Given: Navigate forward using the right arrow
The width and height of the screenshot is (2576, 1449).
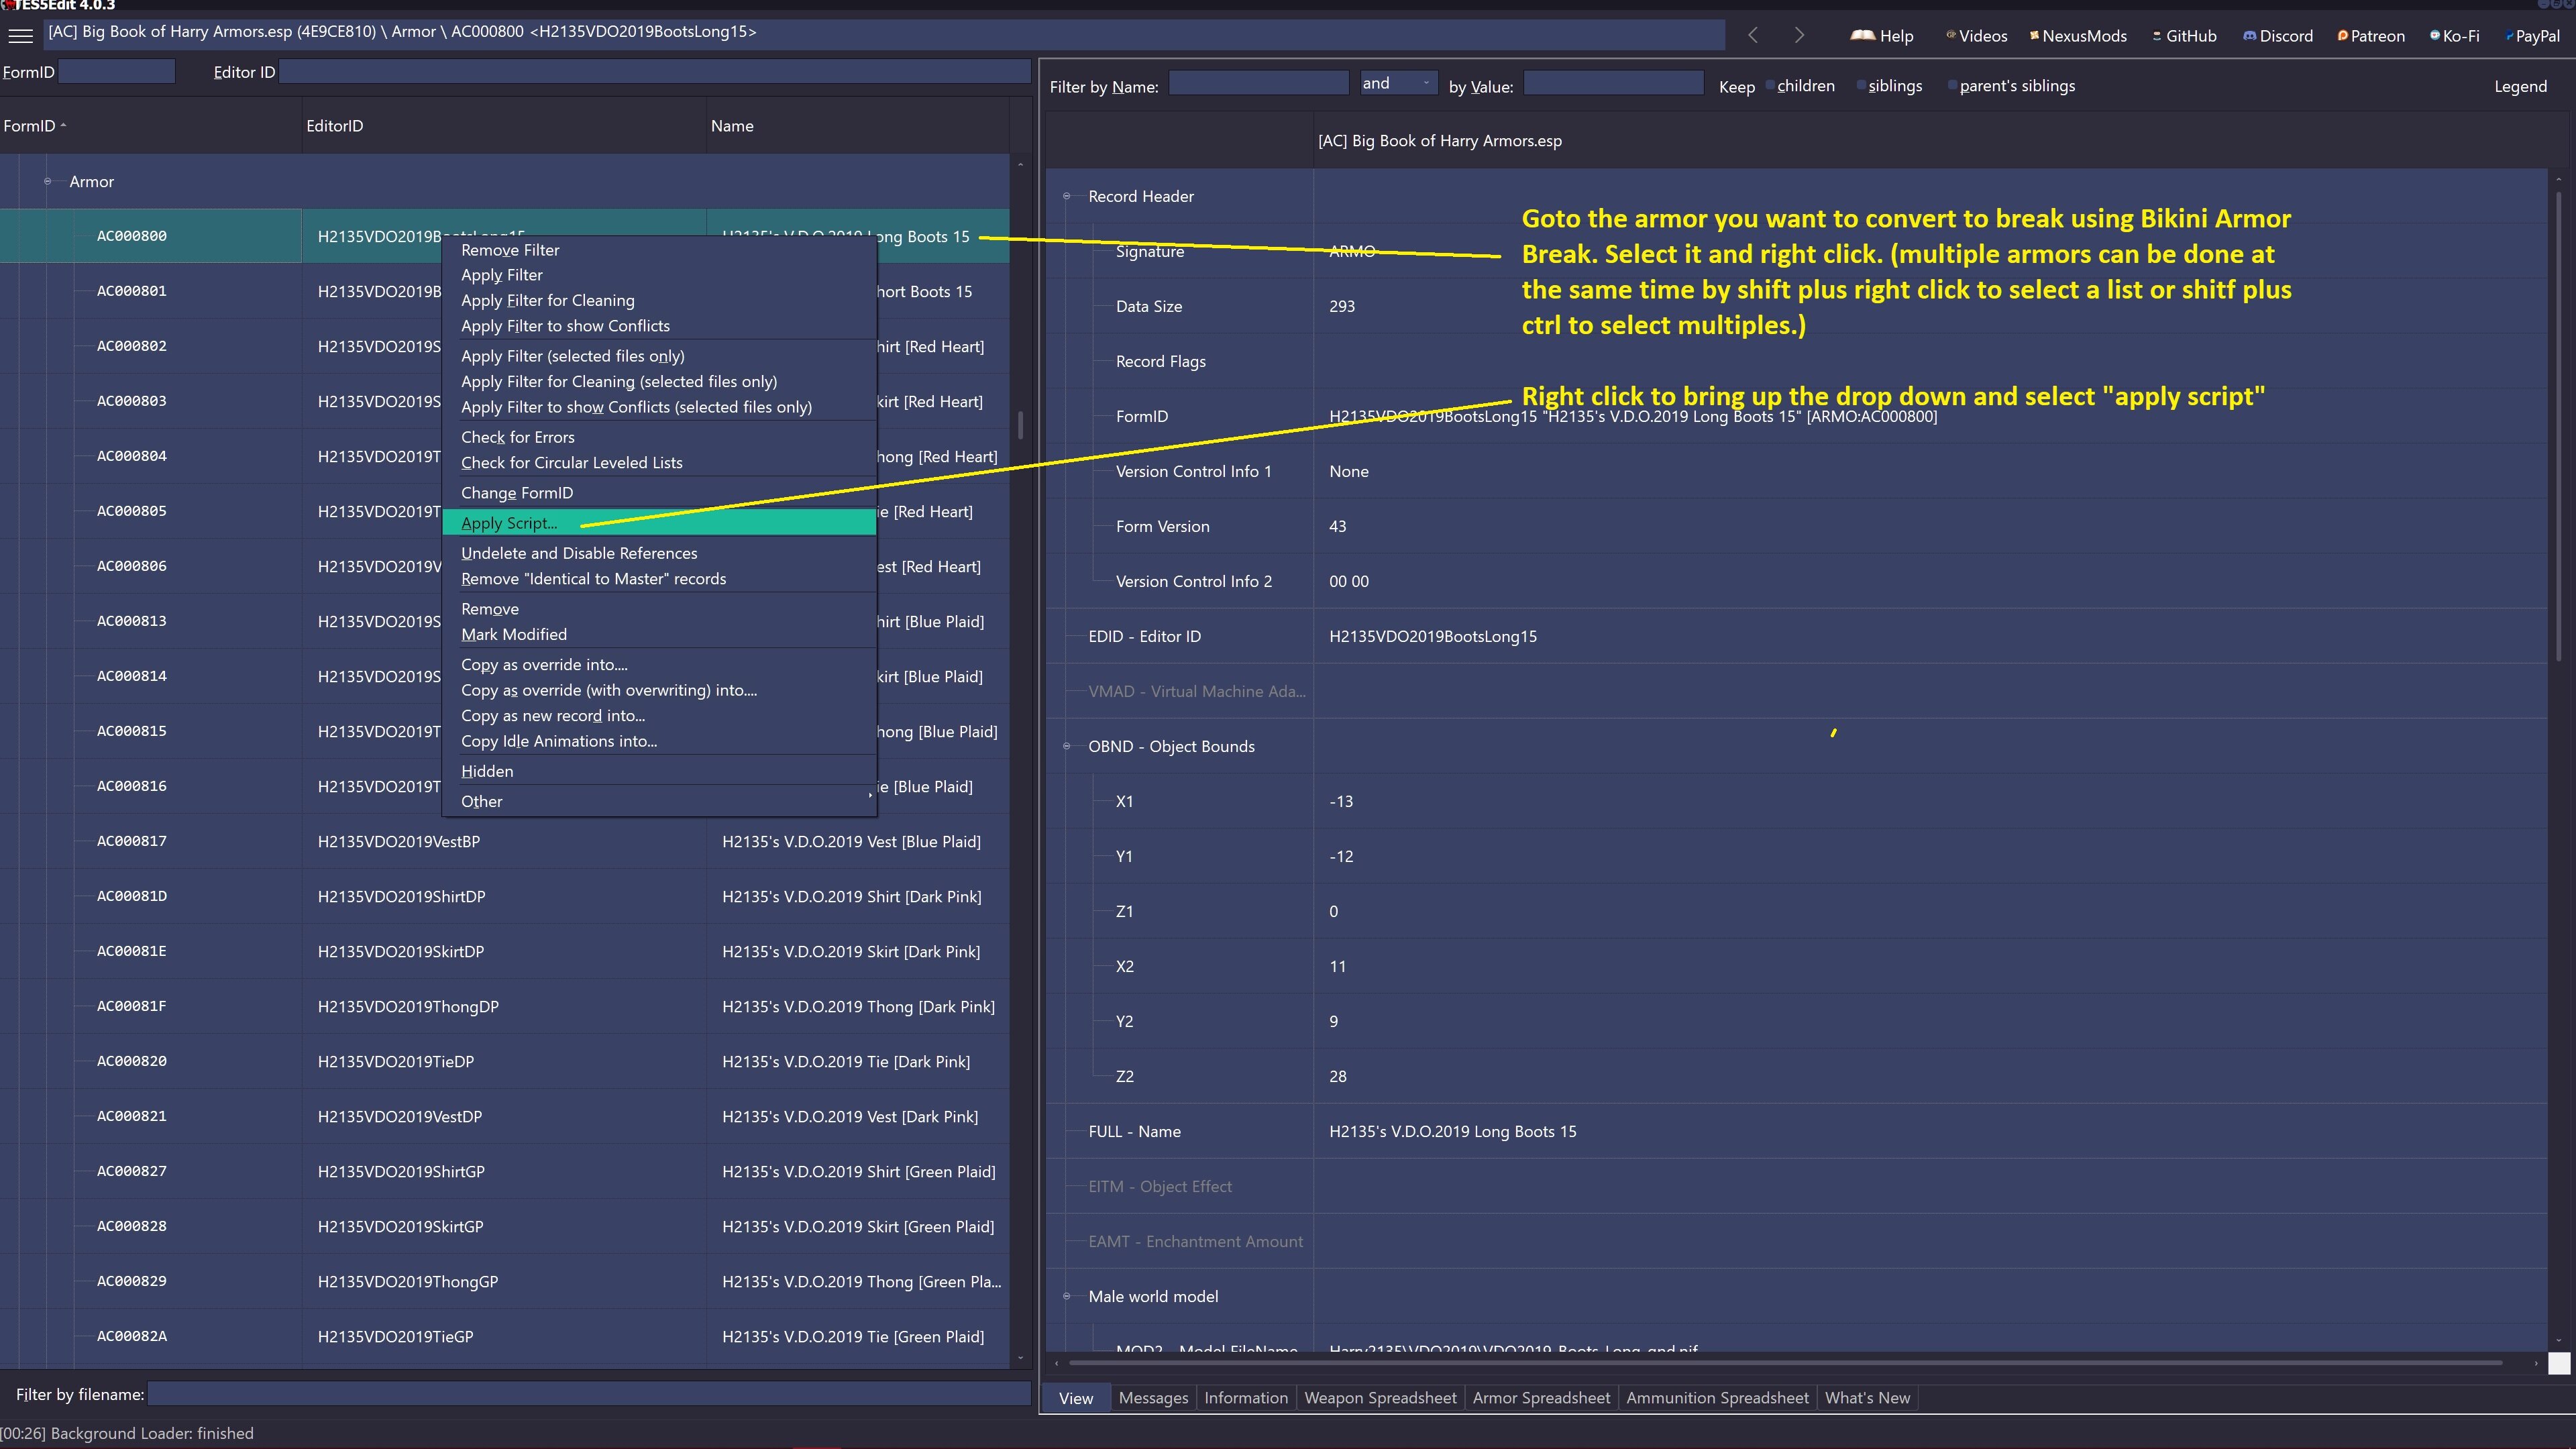Looking at the screenshot, I should [x=1799, y=34].
